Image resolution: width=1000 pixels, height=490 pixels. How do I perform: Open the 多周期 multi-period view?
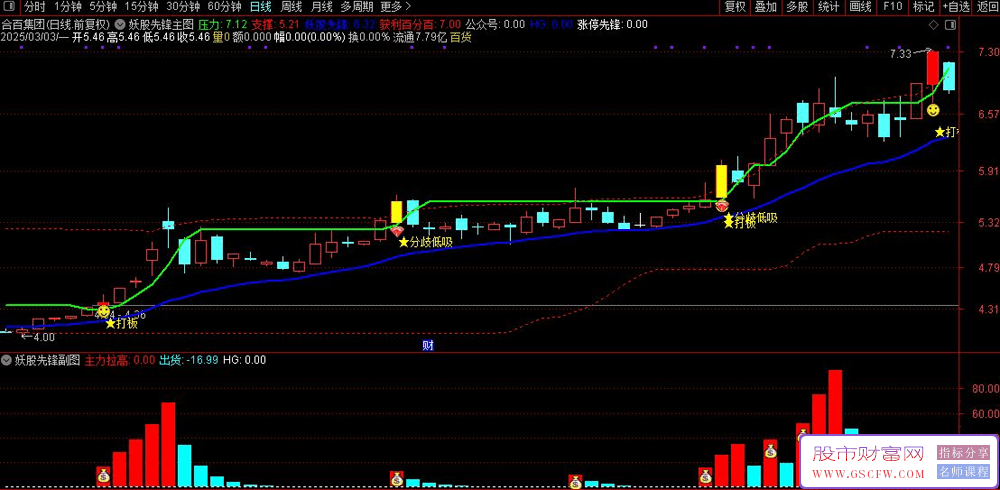357,7
